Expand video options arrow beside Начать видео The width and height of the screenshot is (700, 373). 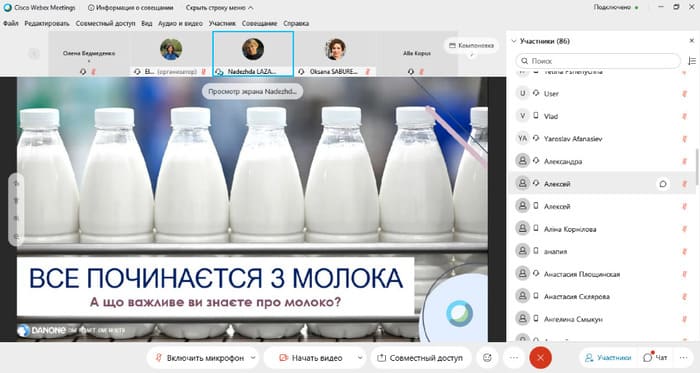coord(360,358)
